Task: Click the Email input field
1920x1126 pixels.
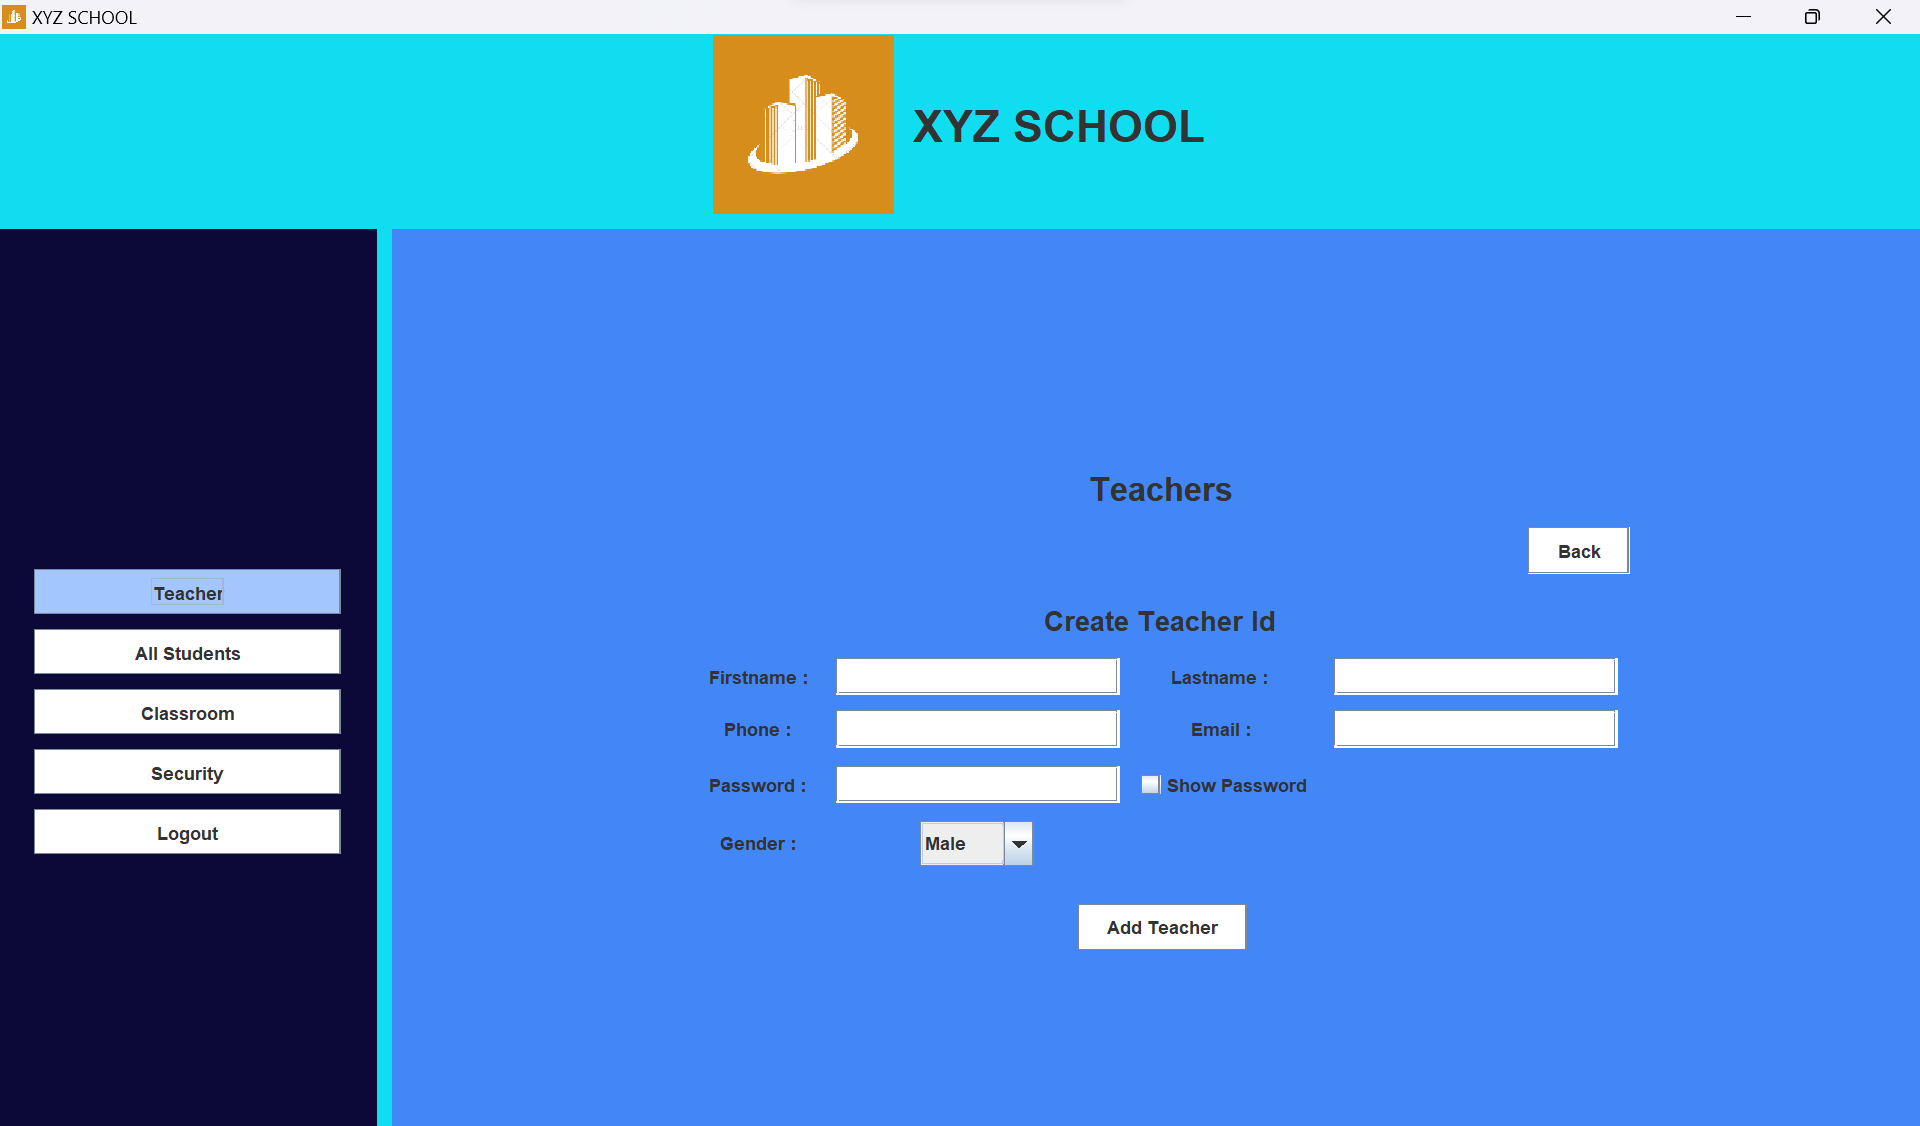Action: (x=1475, y=729)
